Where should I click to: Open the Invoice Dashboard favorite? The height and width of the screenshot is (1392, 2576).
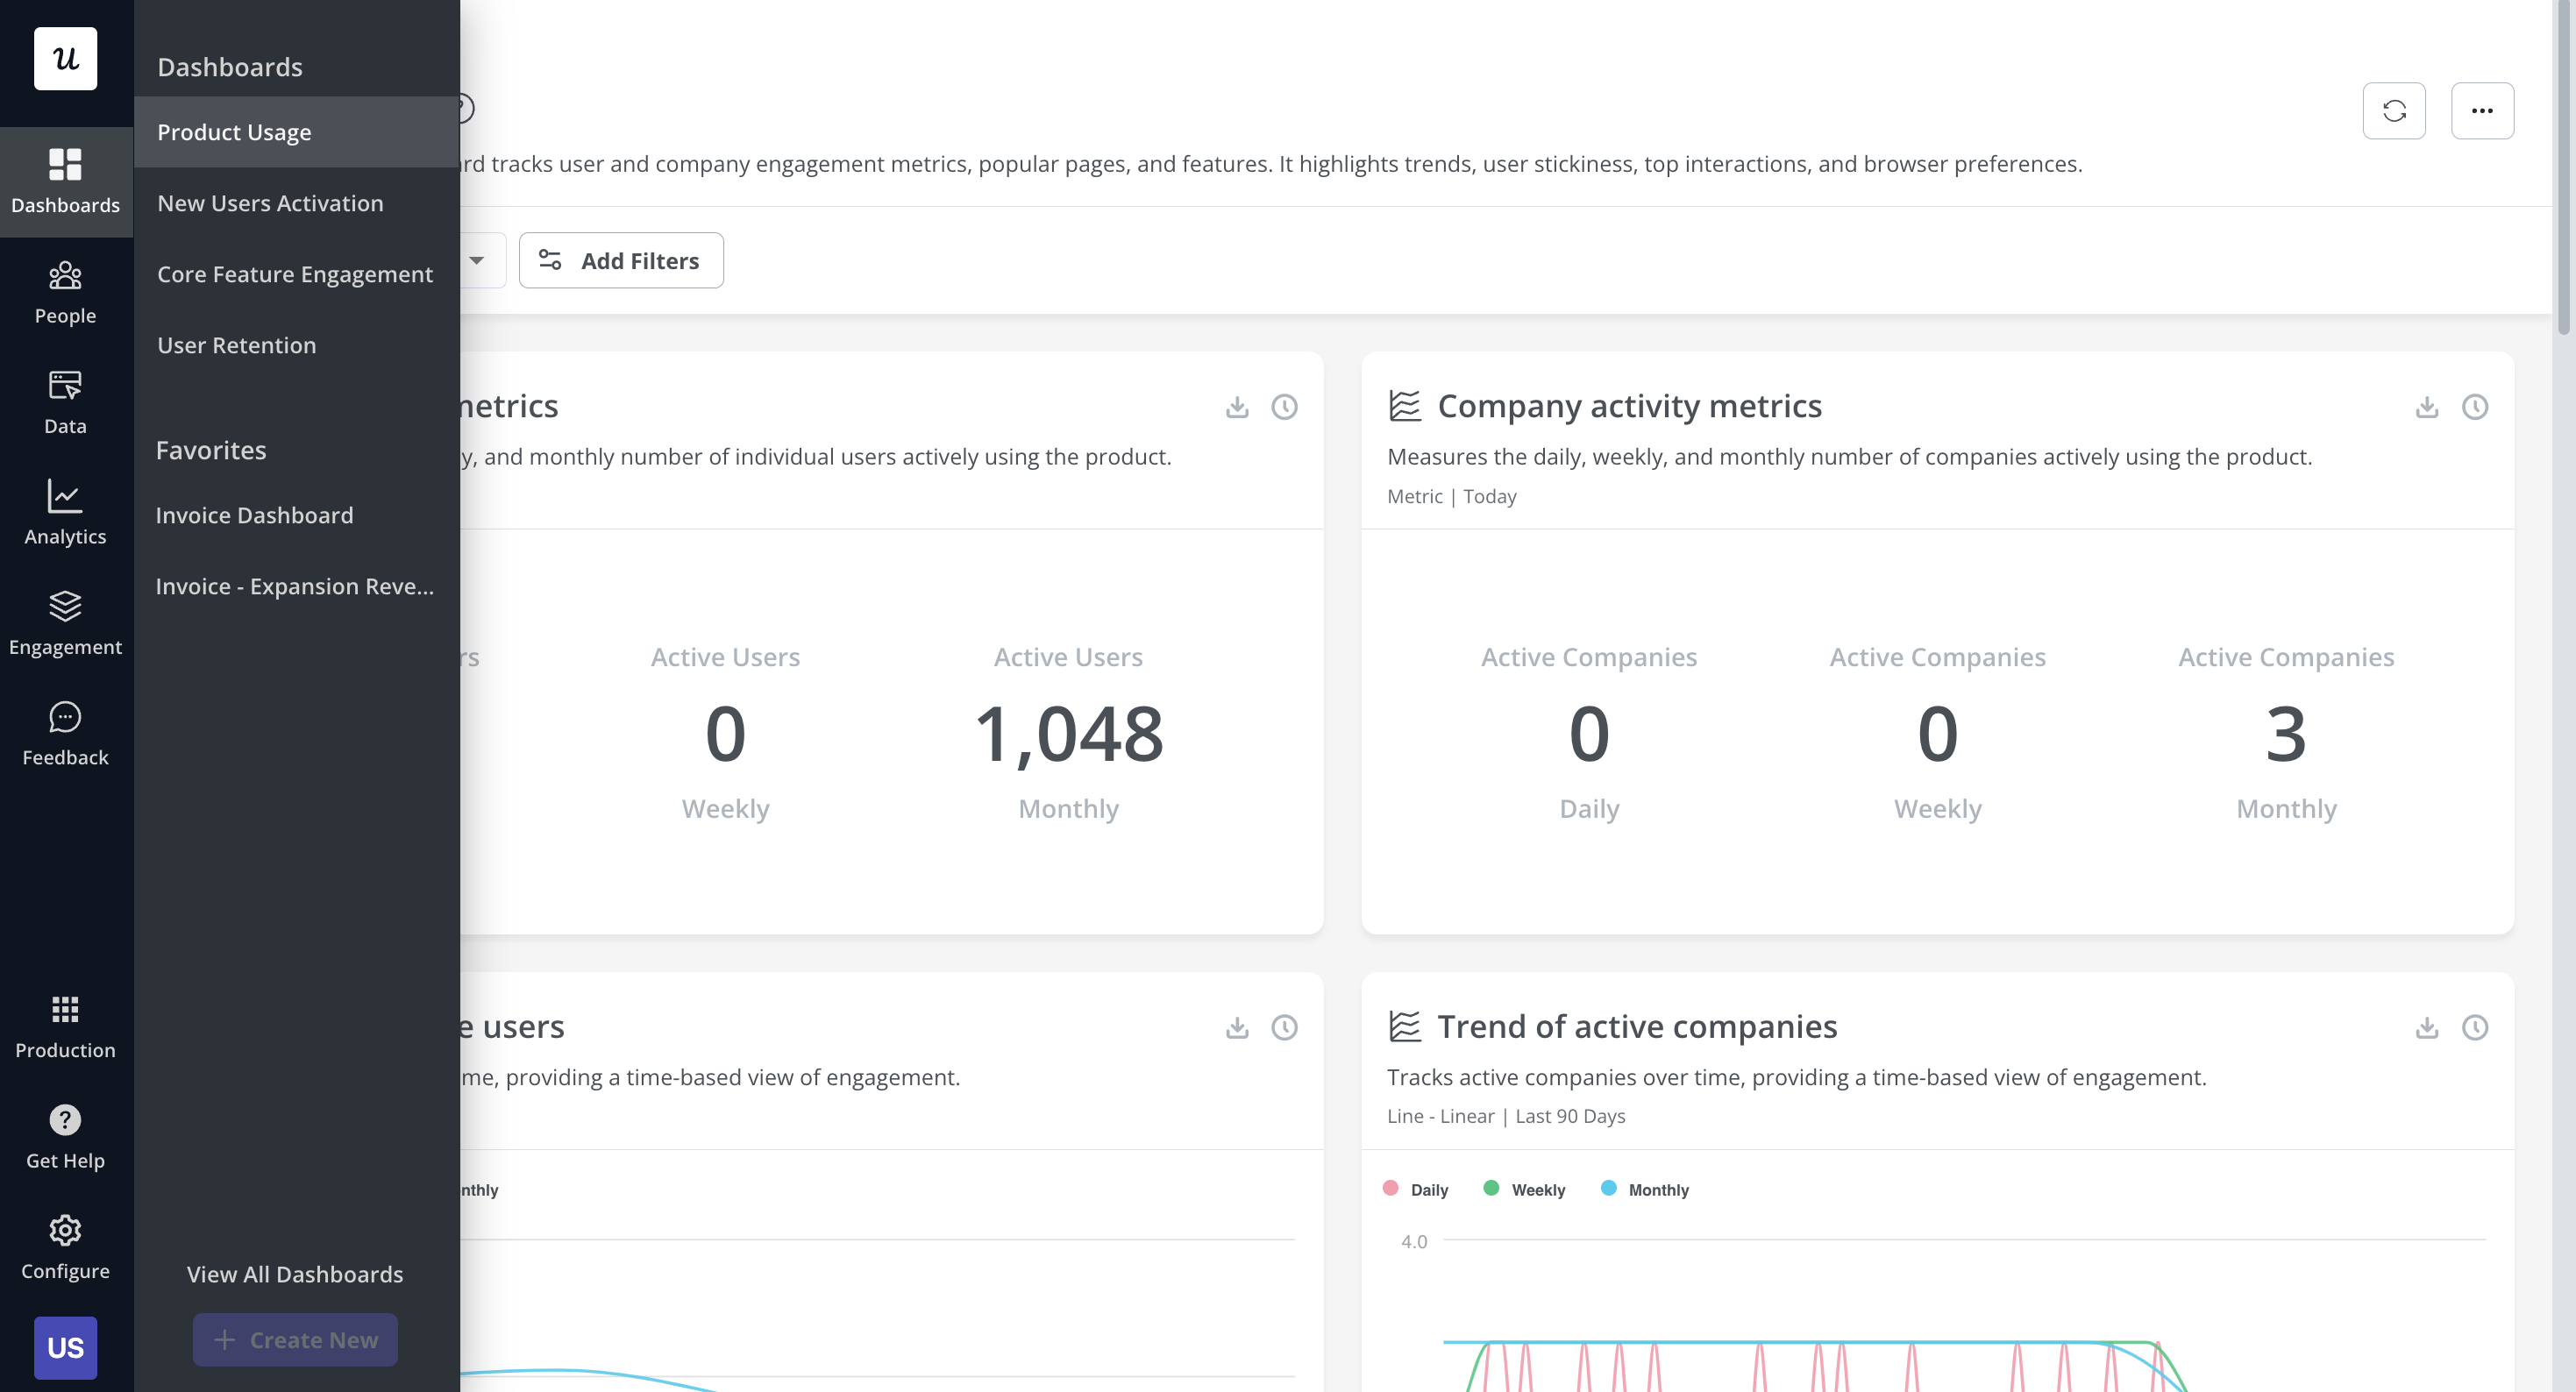(254, 515)
